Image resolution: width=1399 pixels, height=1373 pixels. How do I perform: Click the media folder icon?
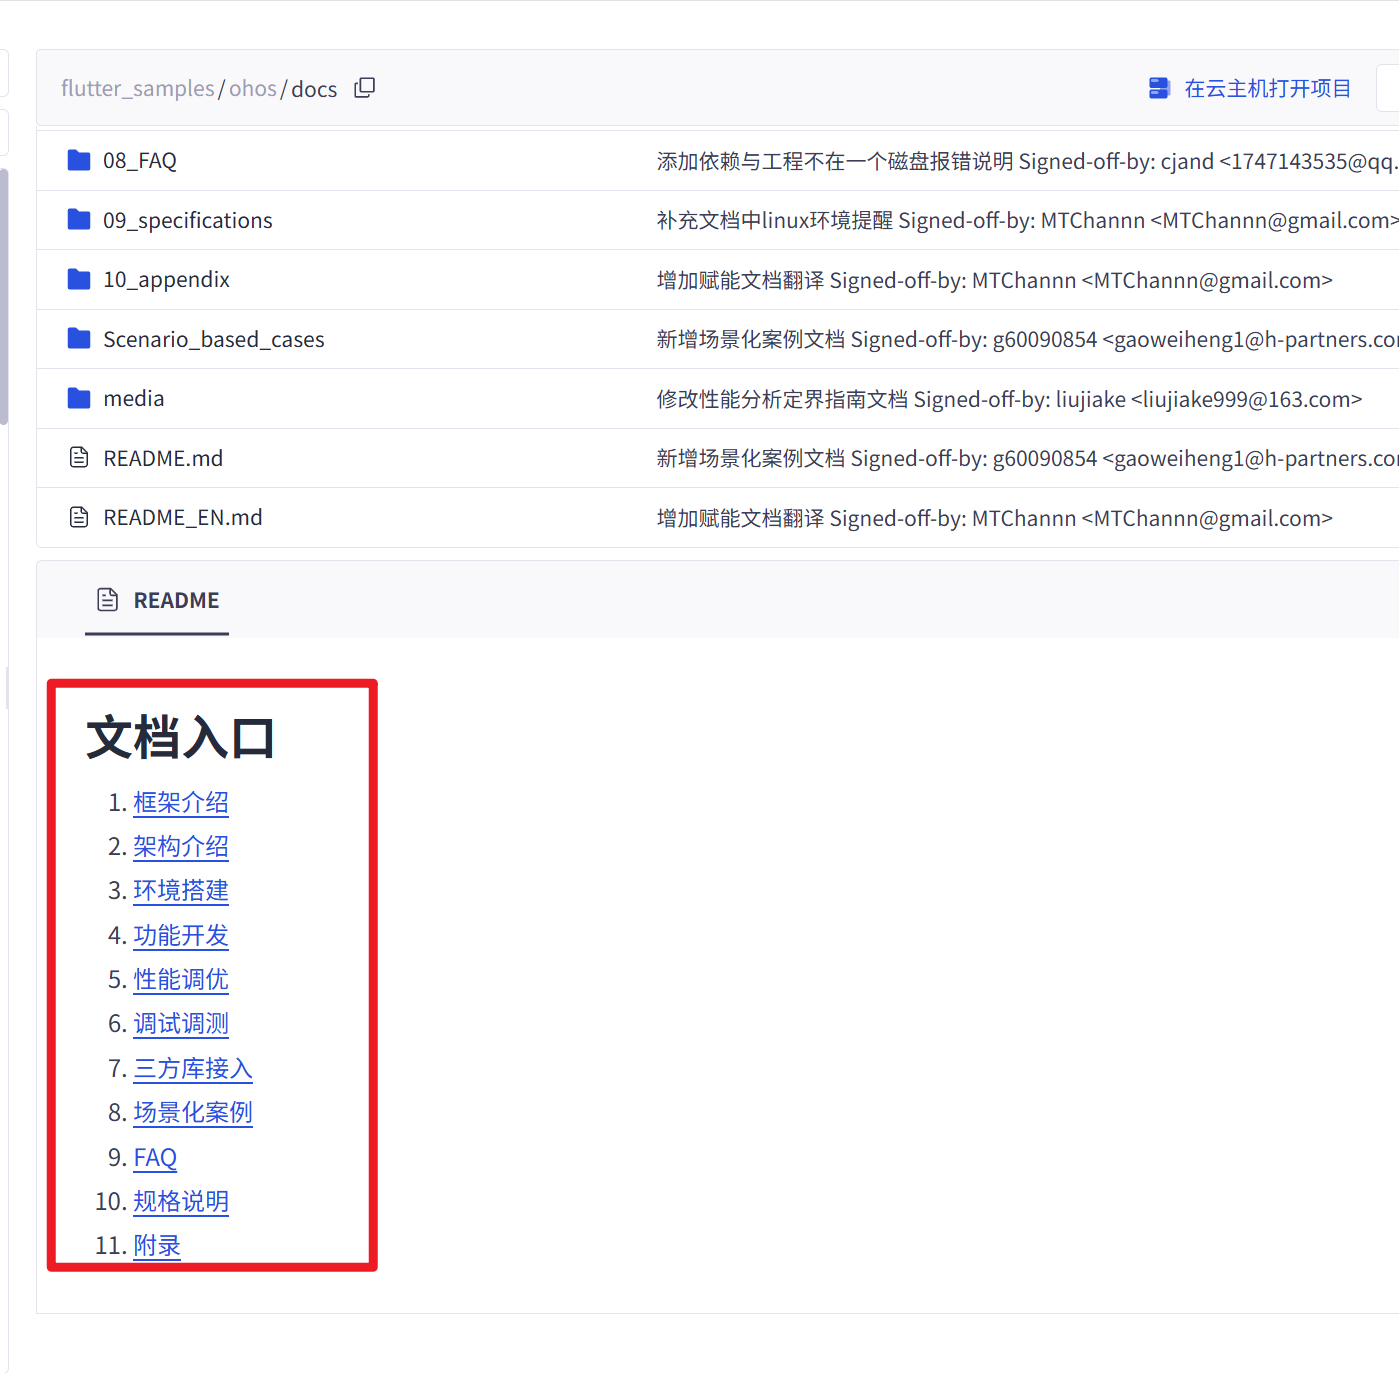[x=79, y=399]
